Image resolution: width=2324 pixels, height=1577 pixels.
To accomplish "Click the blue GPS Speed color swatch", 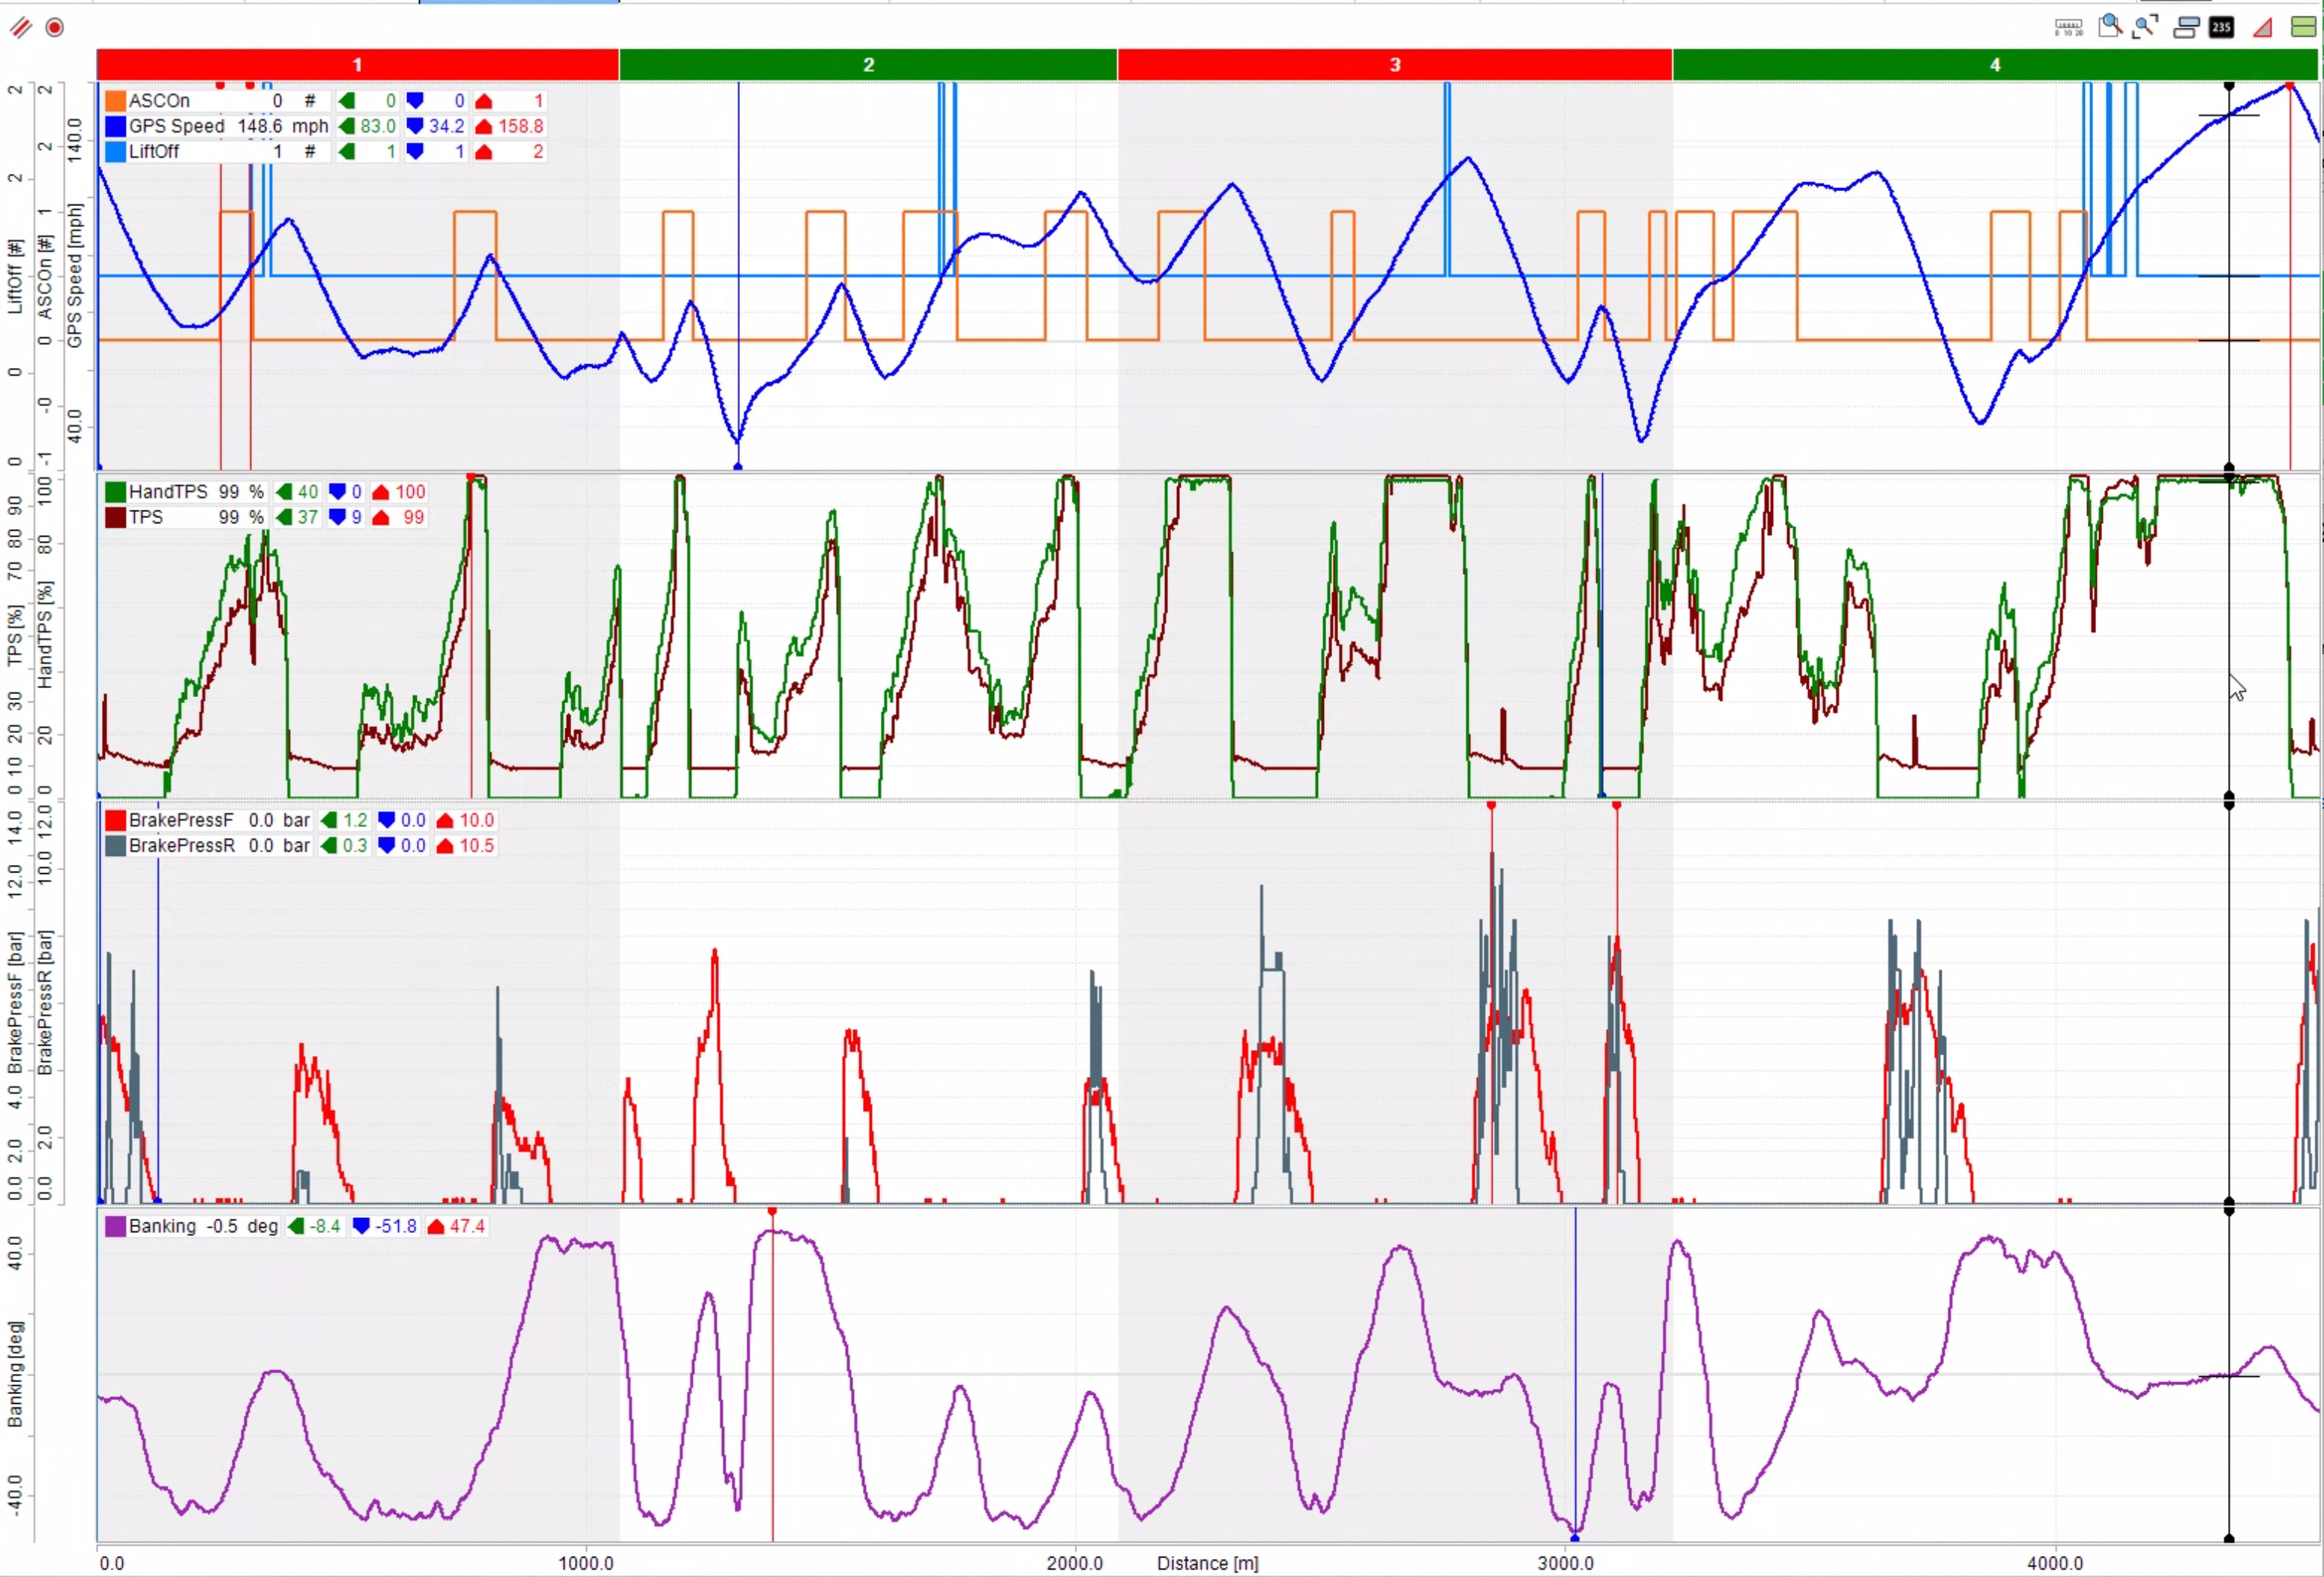I will (x=115, y=126).
